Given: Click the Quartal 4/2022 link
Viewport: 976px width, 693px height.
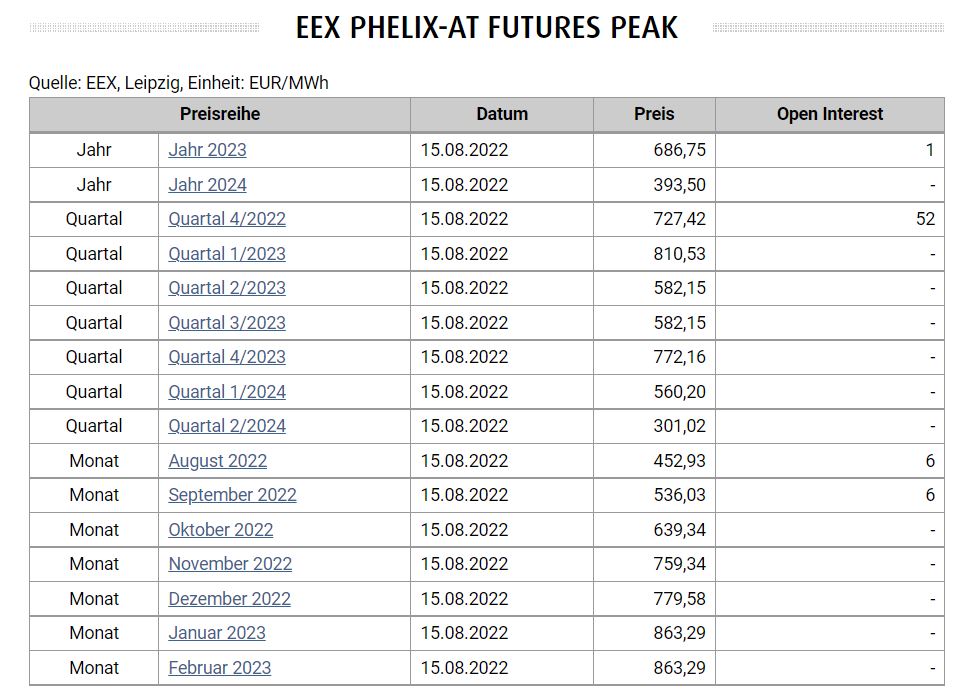Looking at the screenshot, I should pos(227,219).
